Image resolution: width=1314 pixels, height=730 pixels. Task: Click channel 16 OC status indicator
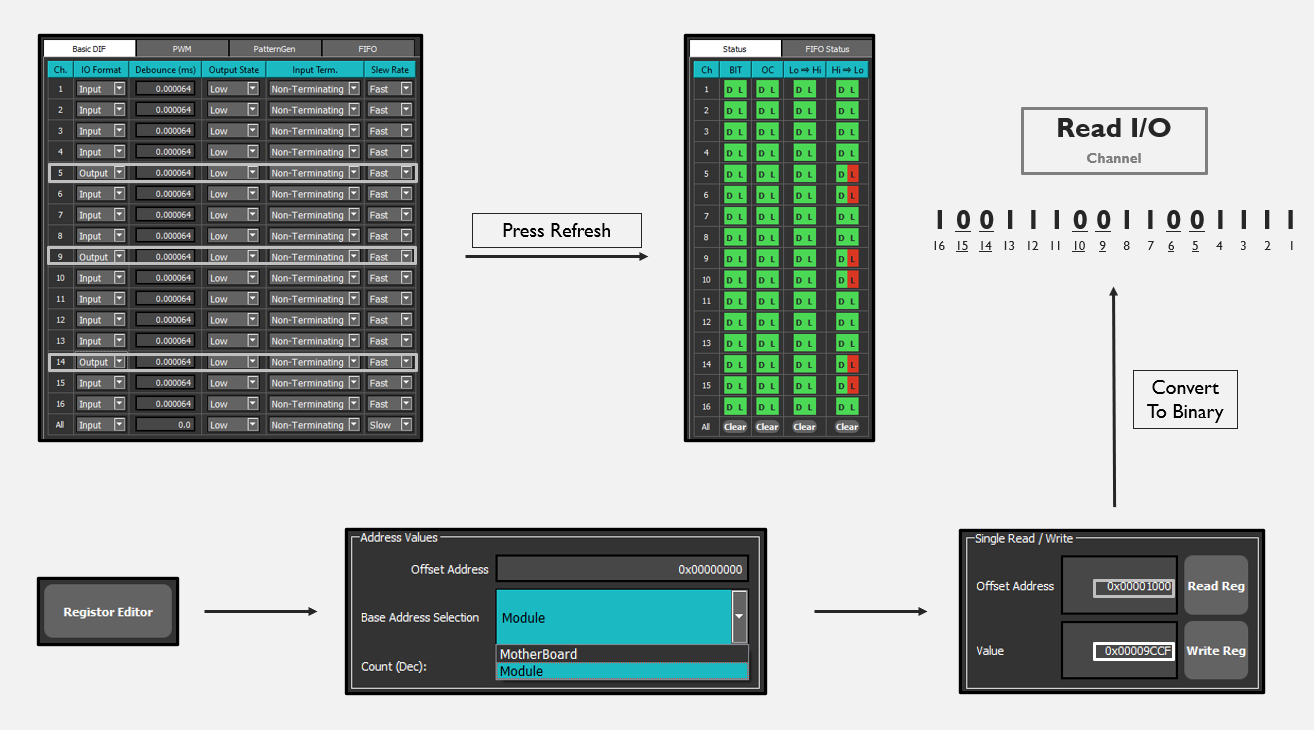[x=767, y=406]
